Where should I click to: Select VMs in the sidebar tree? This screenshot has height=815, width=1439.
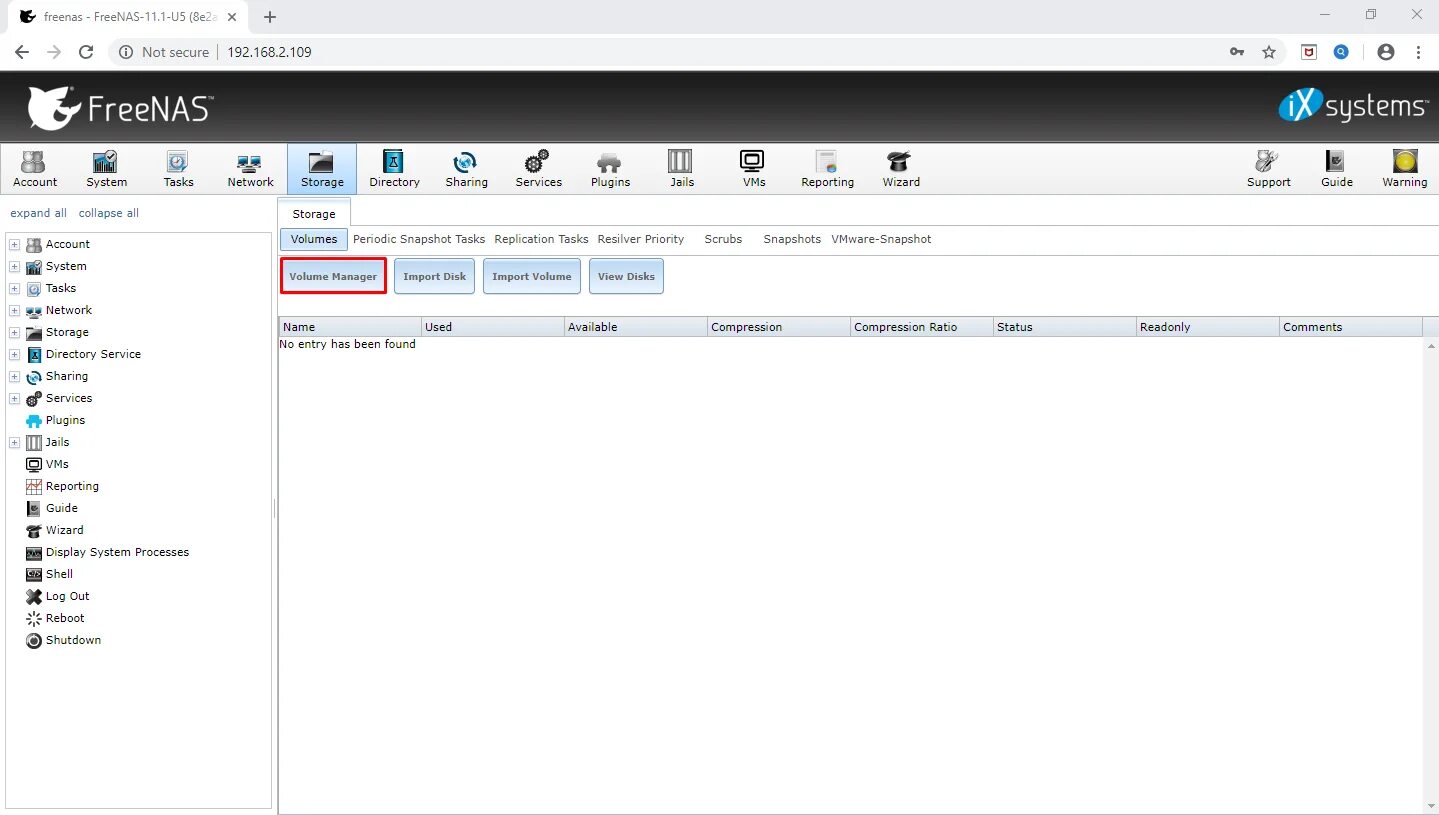[x=57, y=464]
